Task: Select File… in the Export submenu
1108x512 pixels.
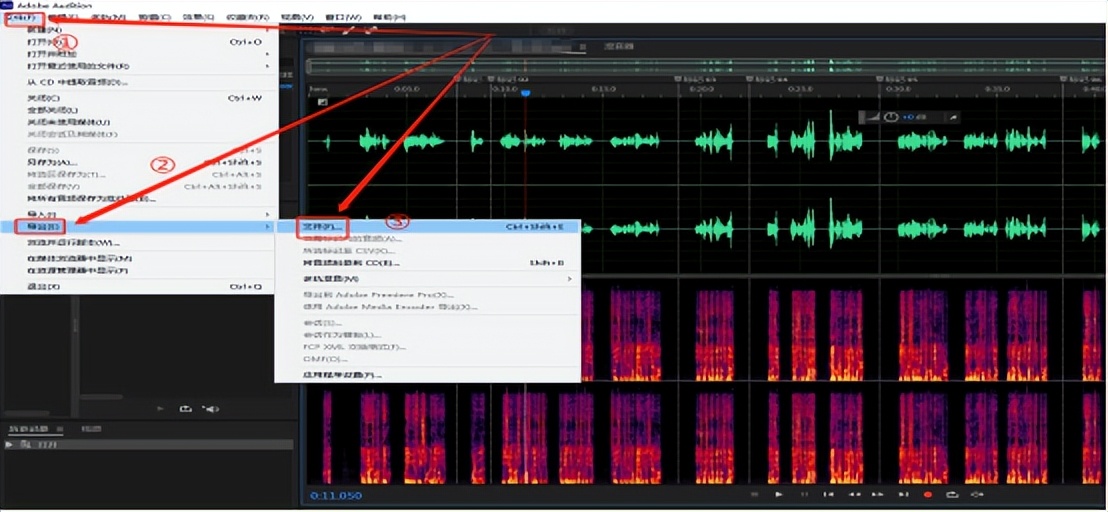Action: tap(323, 227)
